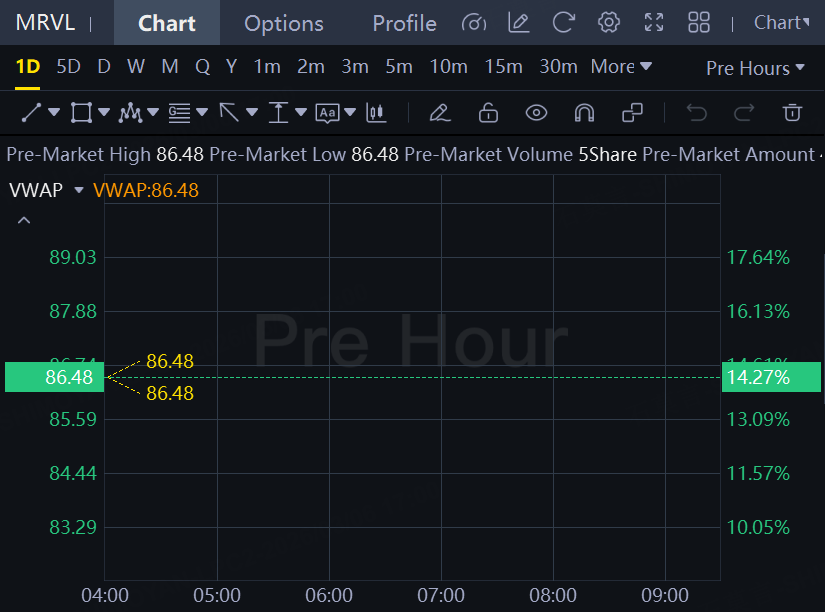Switch to the Options tab
Screen dimensions: 825x612
[x=284, y=24]
